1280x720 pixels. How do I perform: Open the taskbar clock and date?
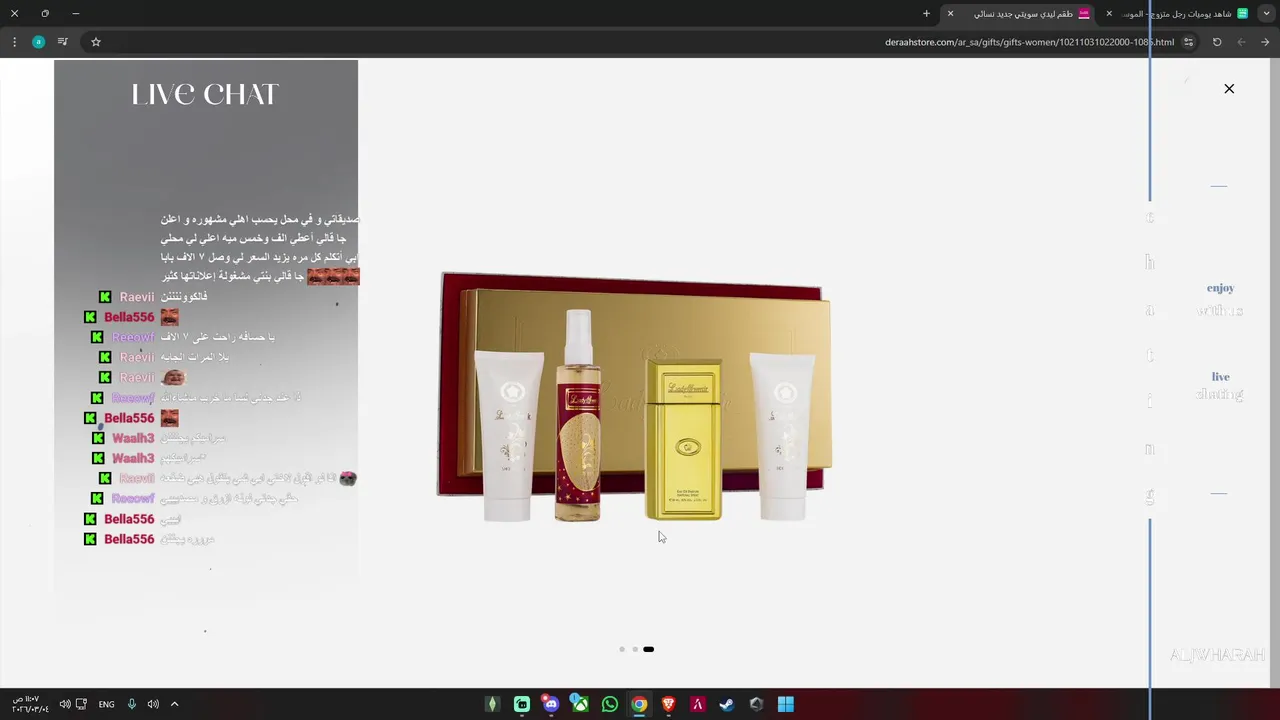(30, 704)
